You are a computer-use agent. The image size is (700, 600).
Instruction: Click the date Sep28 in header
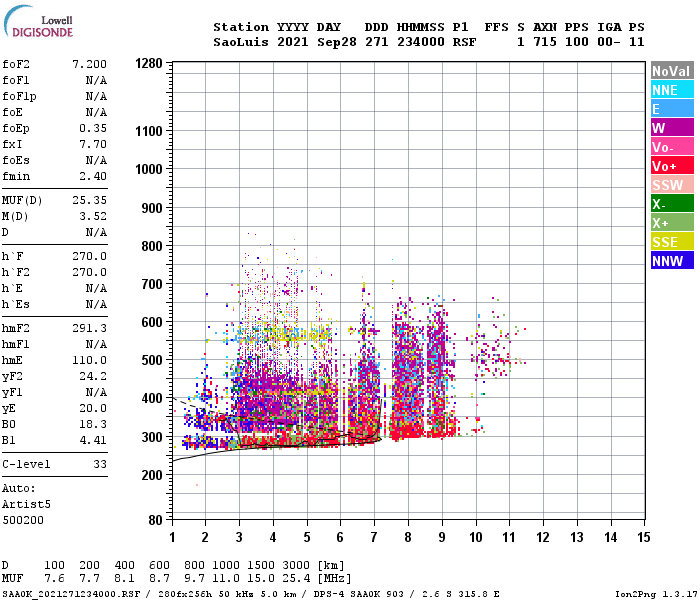[337, 42]
